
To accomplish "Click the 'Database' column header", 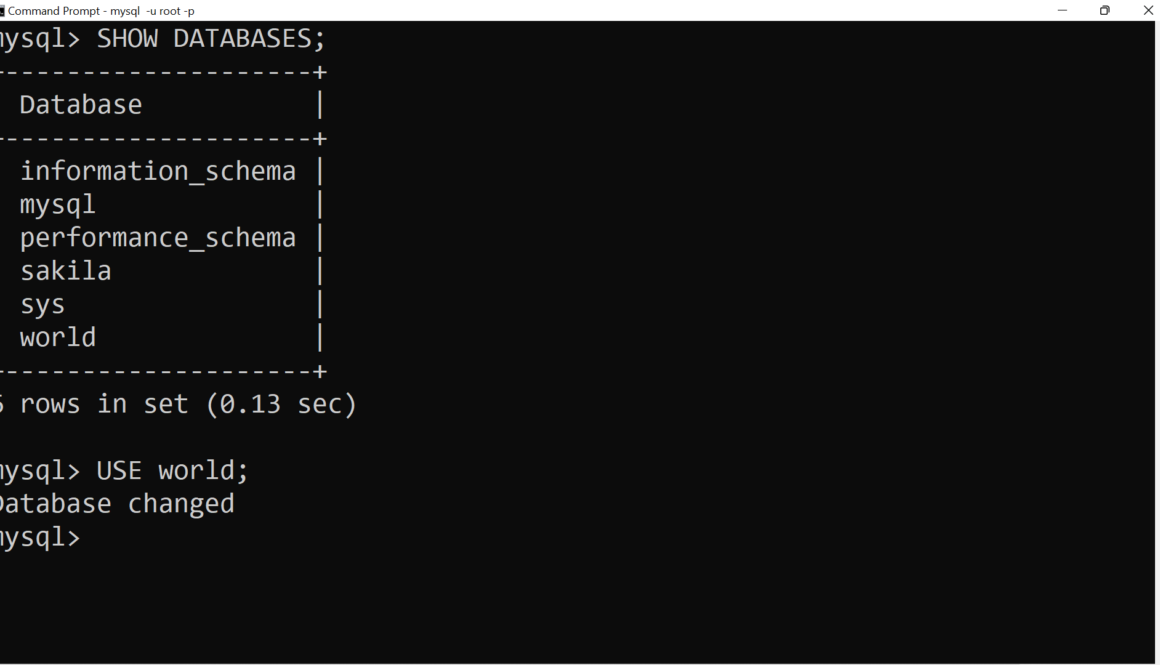I will tap(81, 105).
